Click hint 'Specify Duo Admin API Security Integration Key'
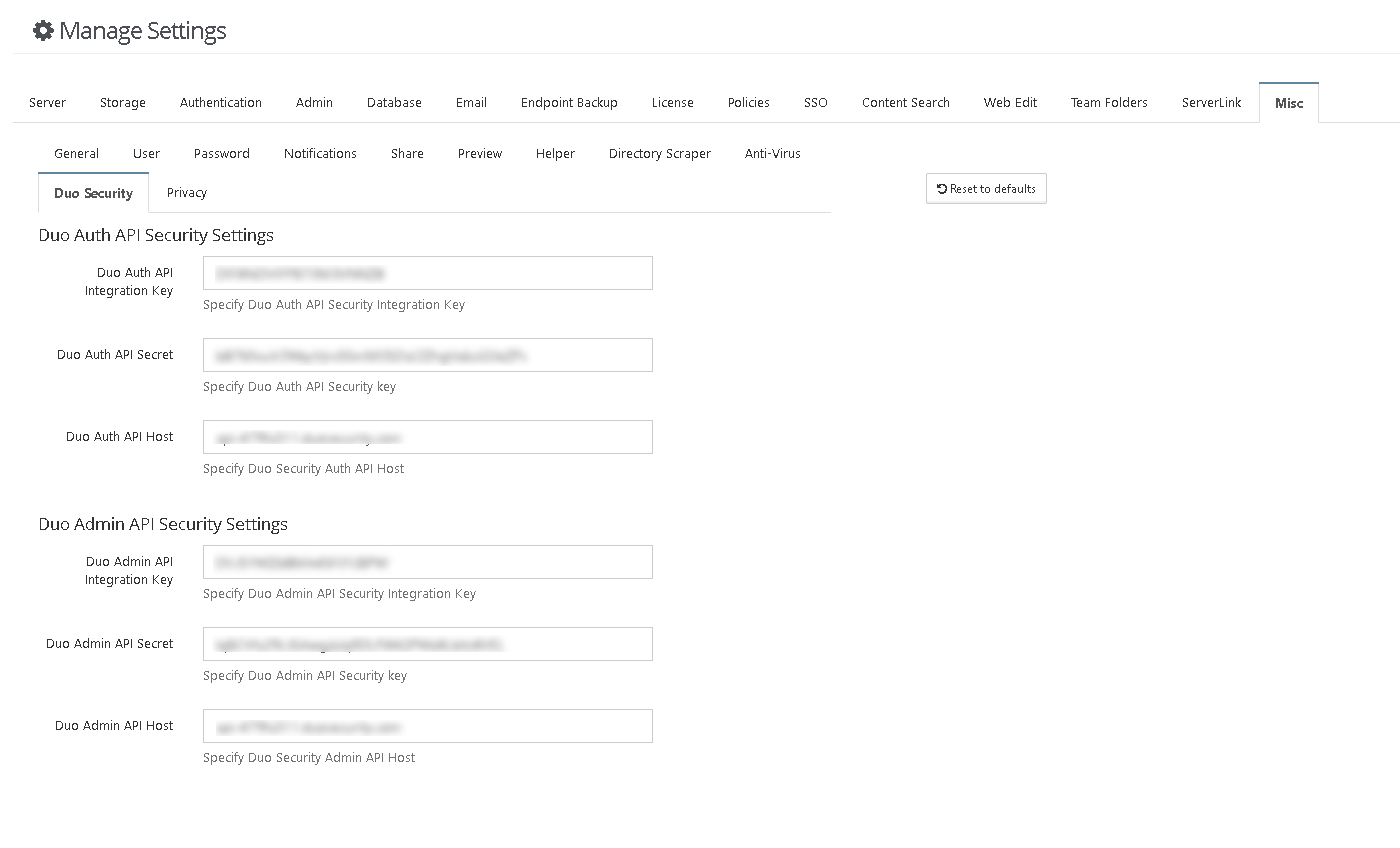The height and width of the screenshot is (848, 1400). (340, 594)
